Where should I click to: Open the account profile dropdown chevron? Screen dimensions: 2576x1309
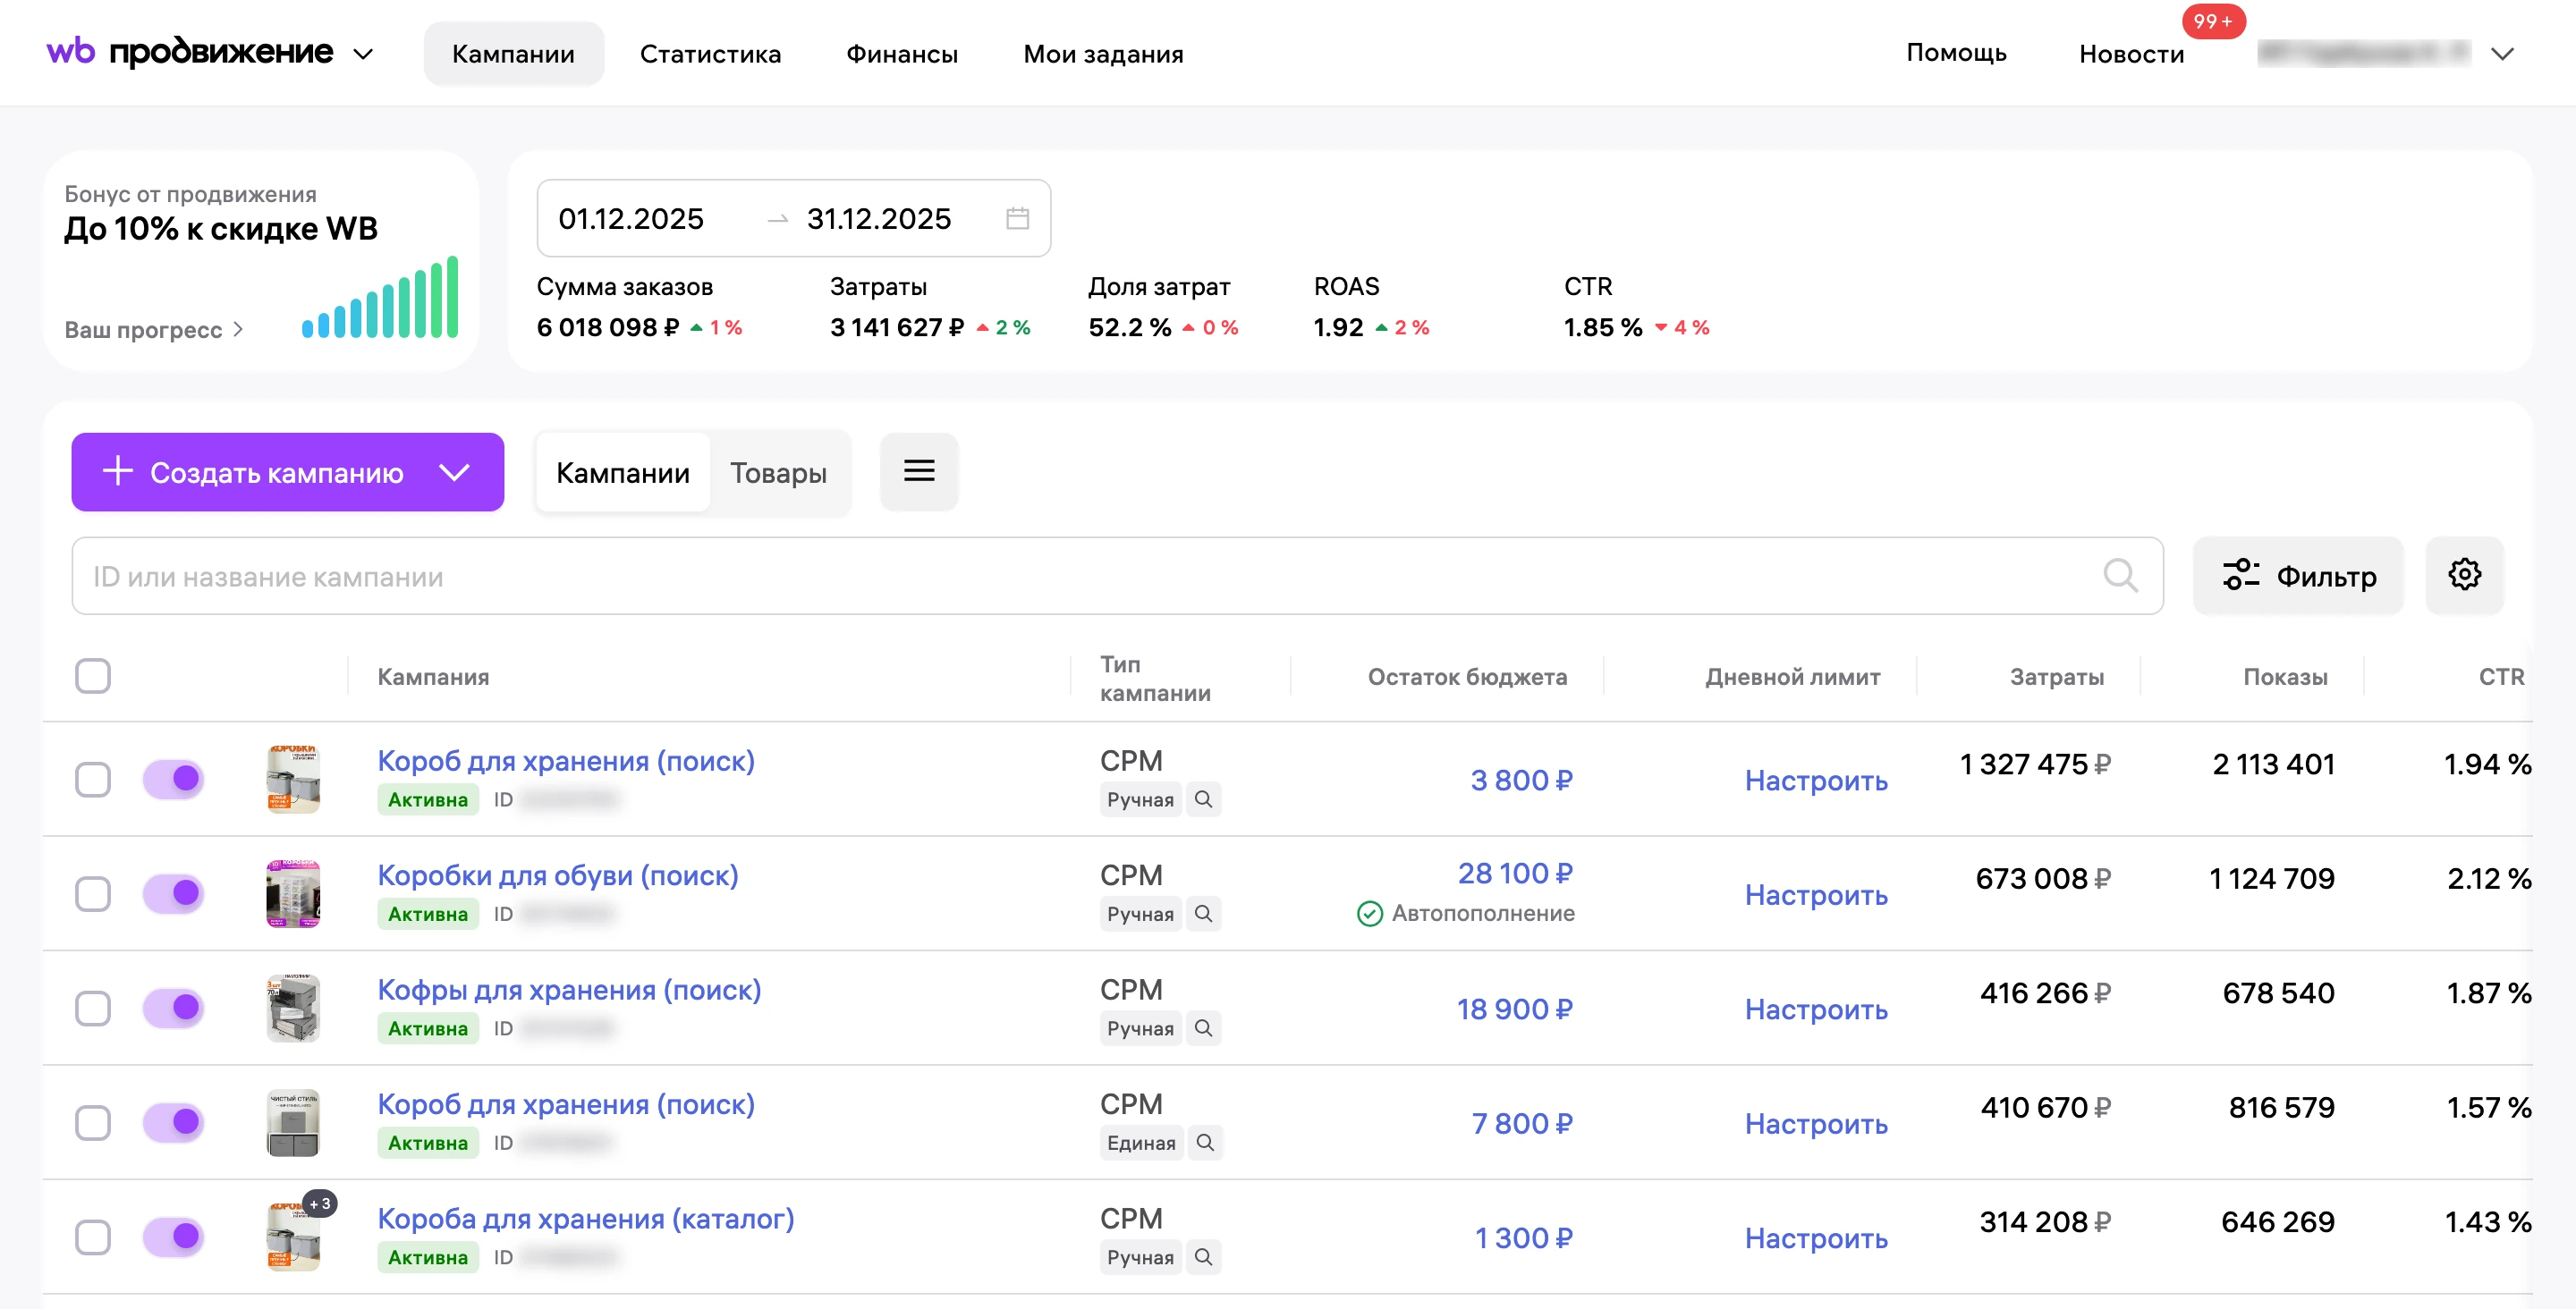pos(2501,54)
